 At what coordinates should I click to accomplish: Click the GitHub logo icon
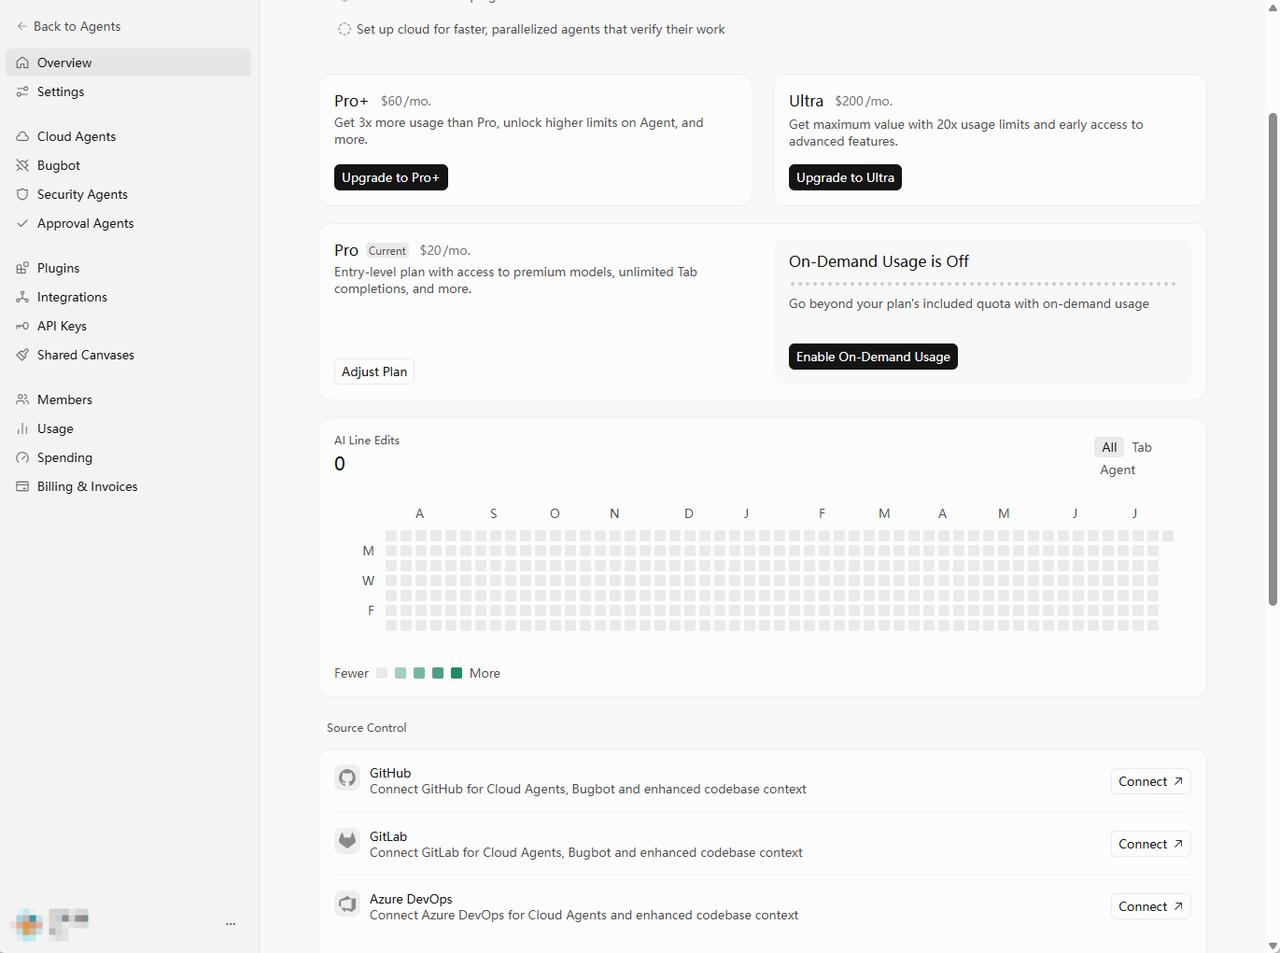click(x=347, y=778)
